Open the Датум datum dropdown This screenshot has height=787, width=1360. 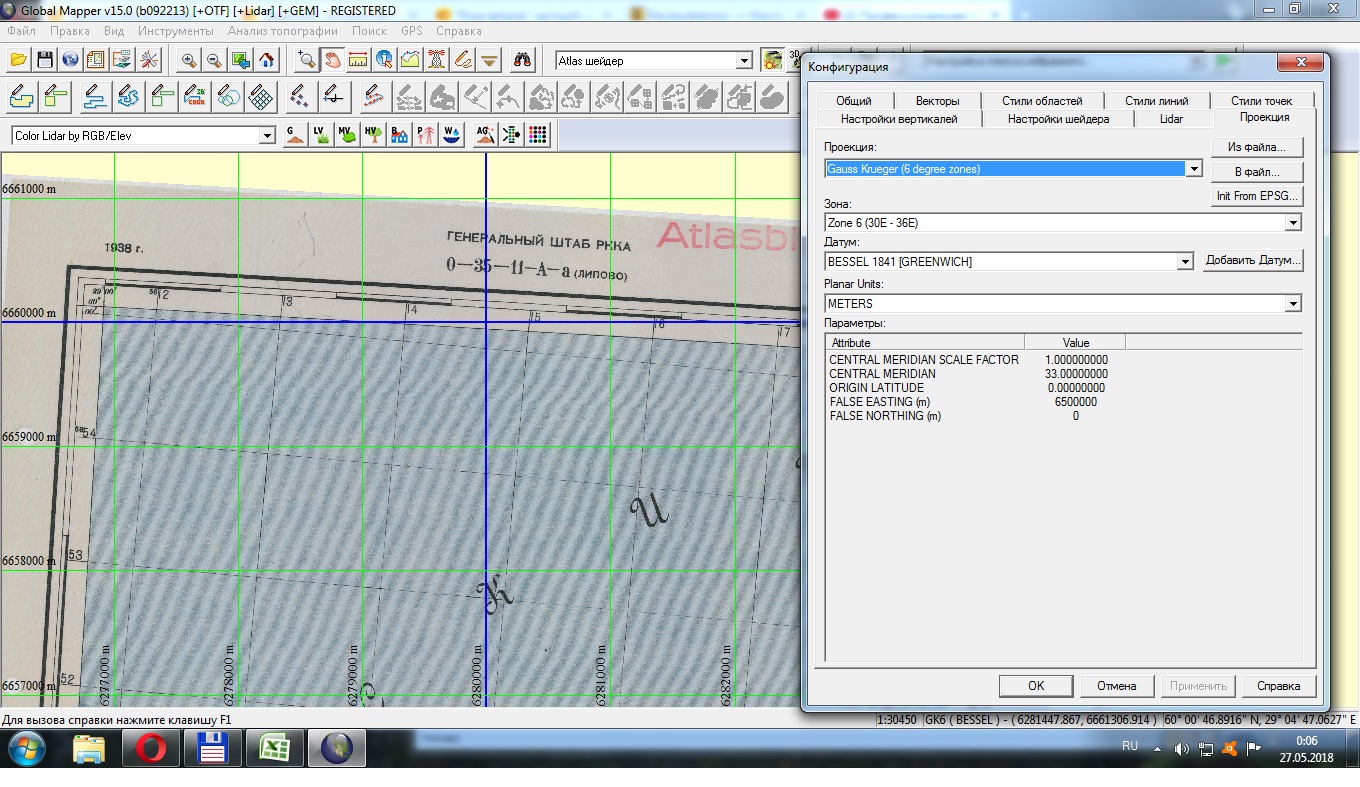pyautogui.click(x=1185, y=262)
